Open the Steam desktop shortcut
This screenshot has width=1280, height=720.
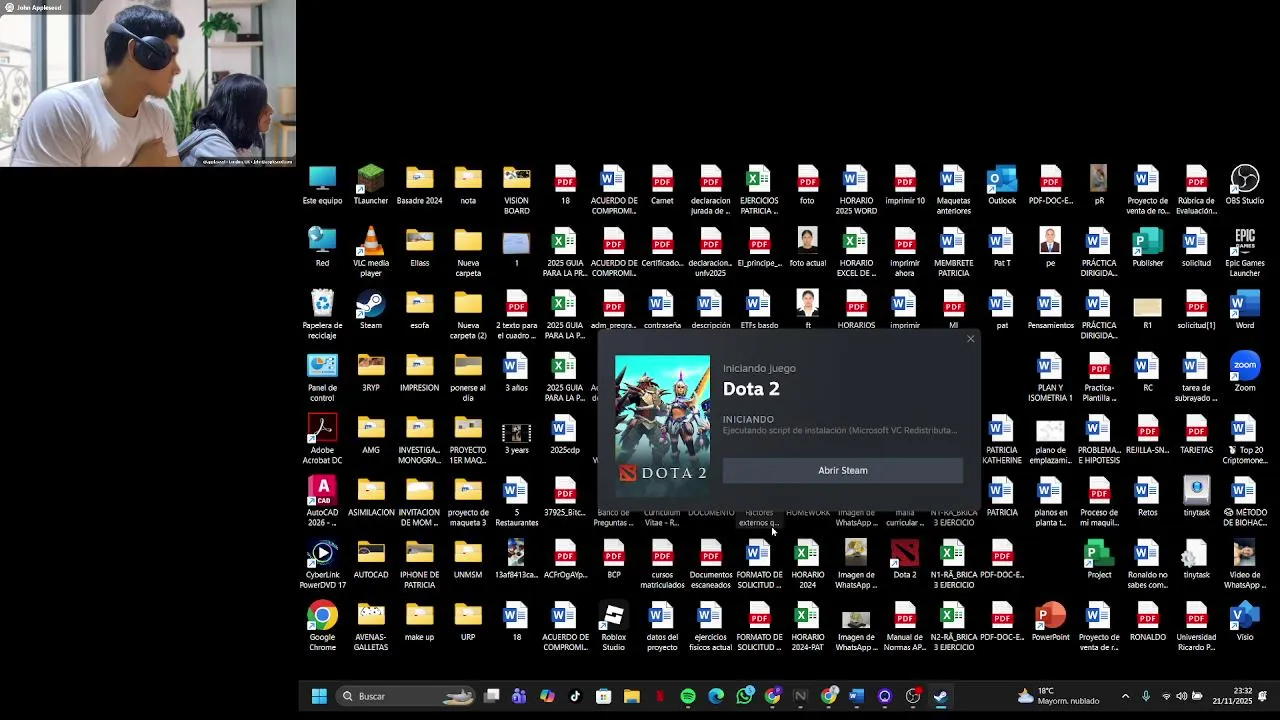(x=371, y=309)
